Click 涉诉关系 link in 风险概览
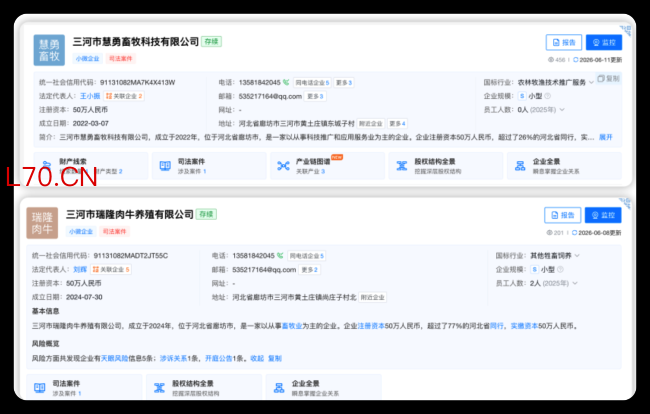Viewport: 650px width, 414px height. coord(174,358)
